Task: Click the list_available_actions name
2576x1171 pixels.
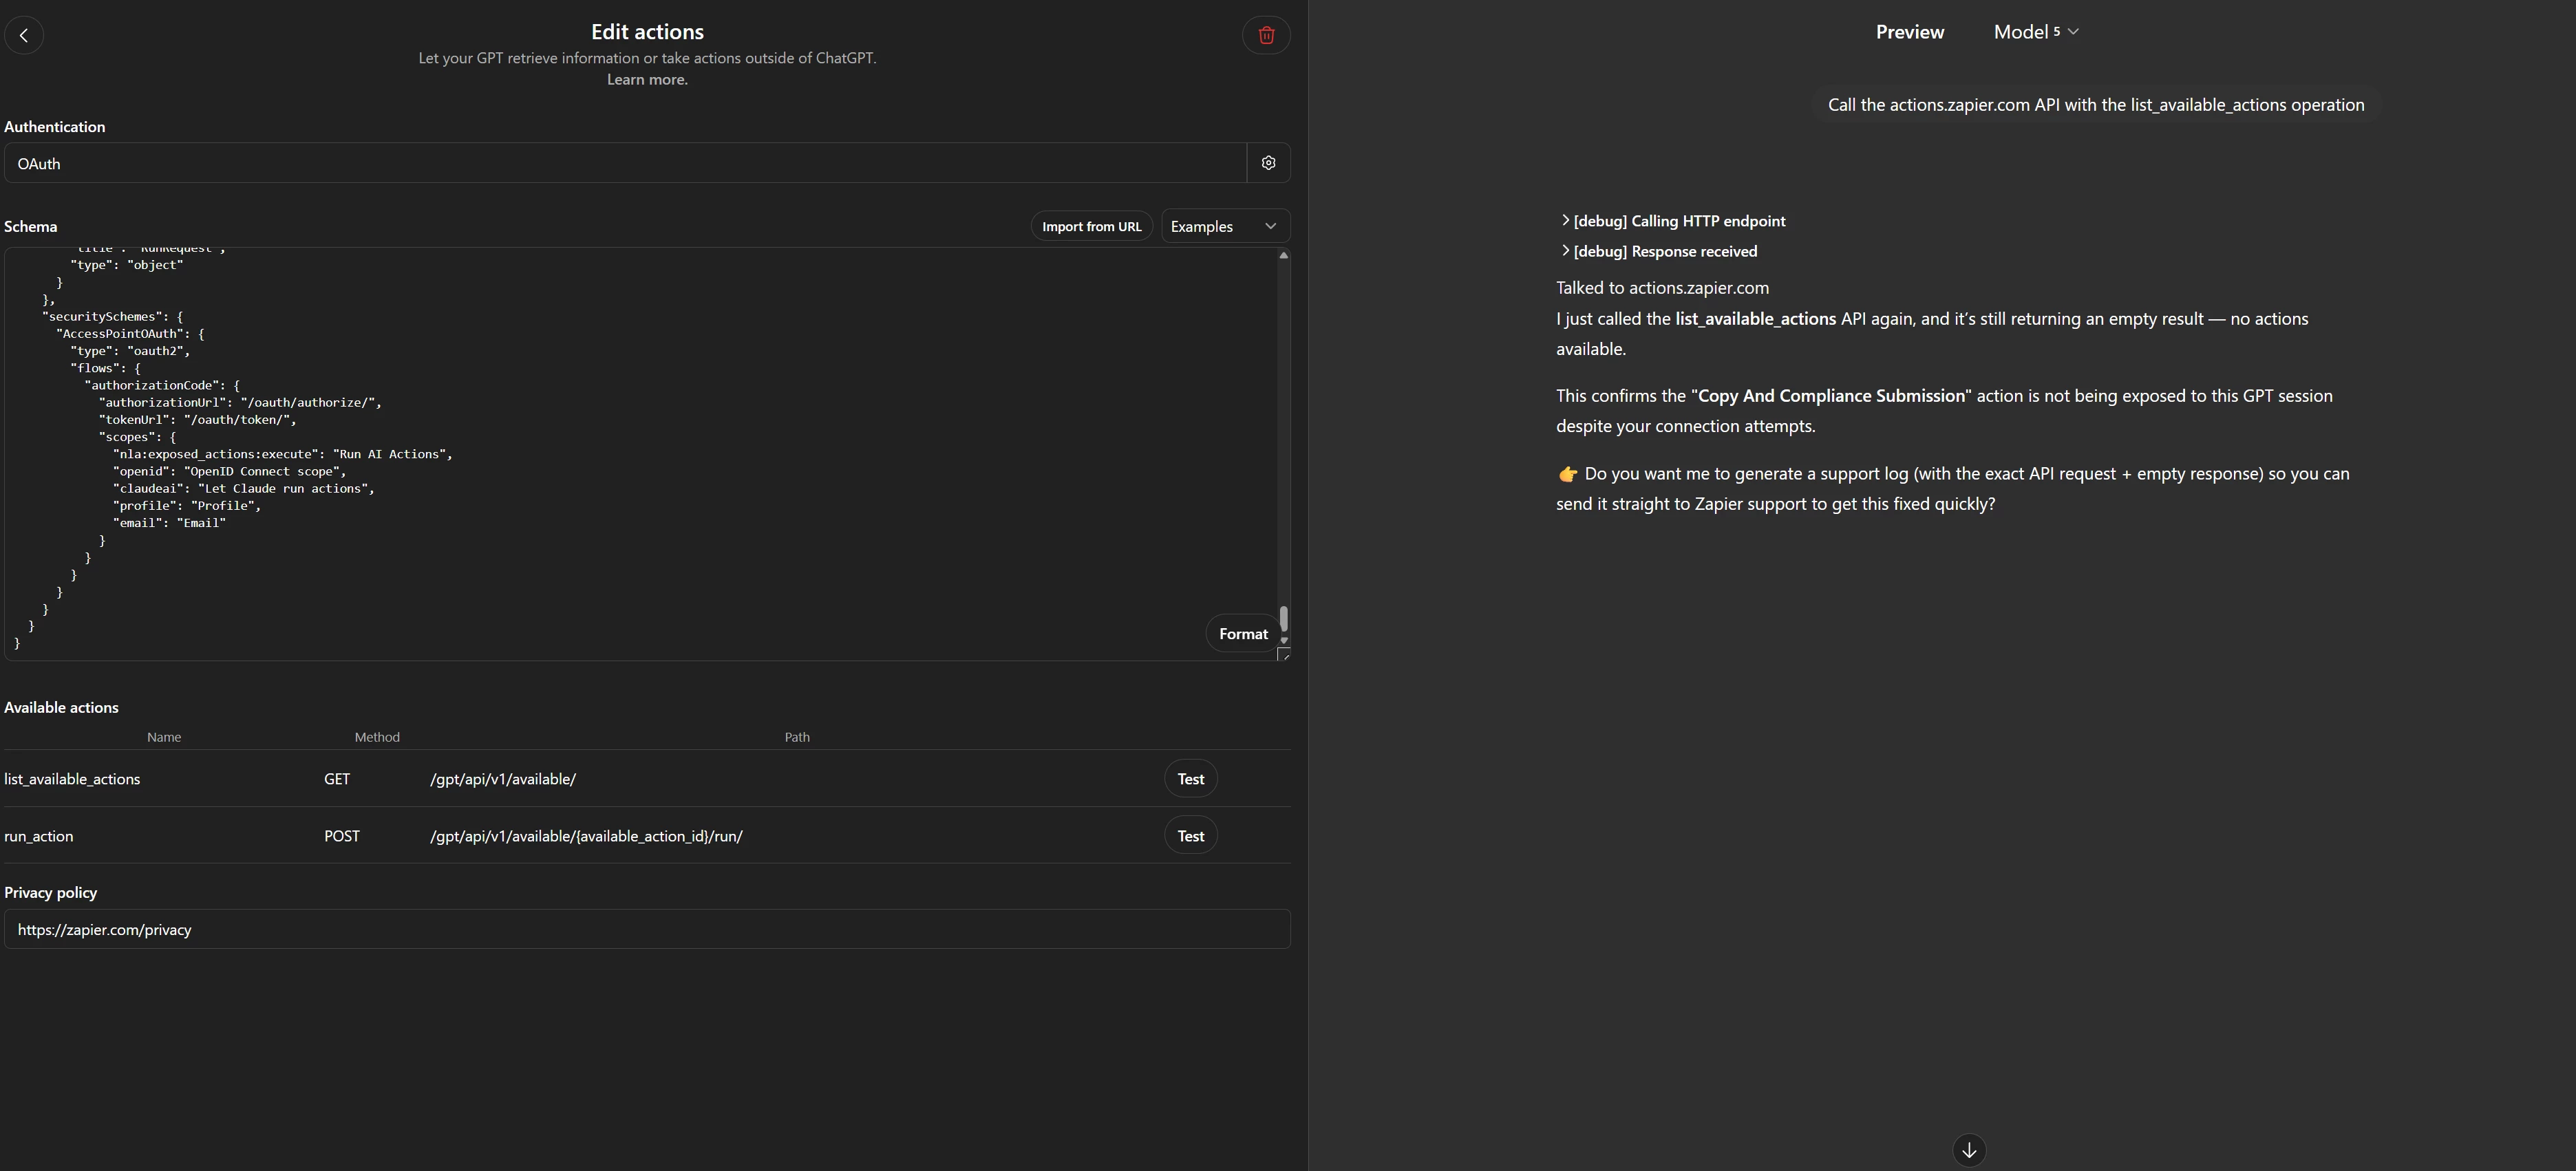Action: pos(72,779)
